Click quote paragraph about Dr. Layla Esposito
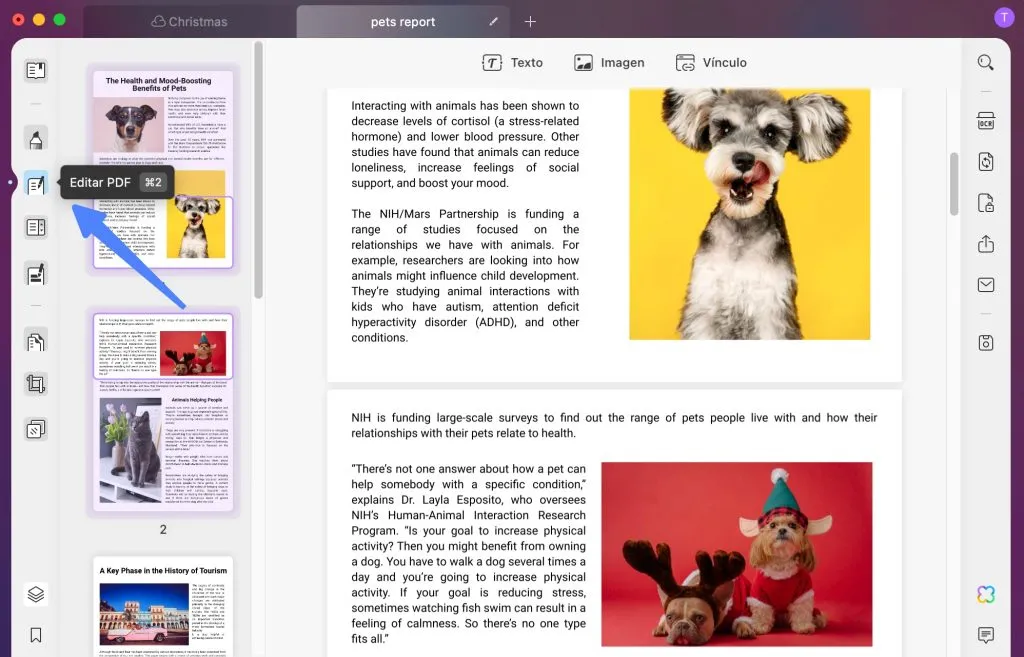Screen dimensions: 1024x657 pos(468,554)
